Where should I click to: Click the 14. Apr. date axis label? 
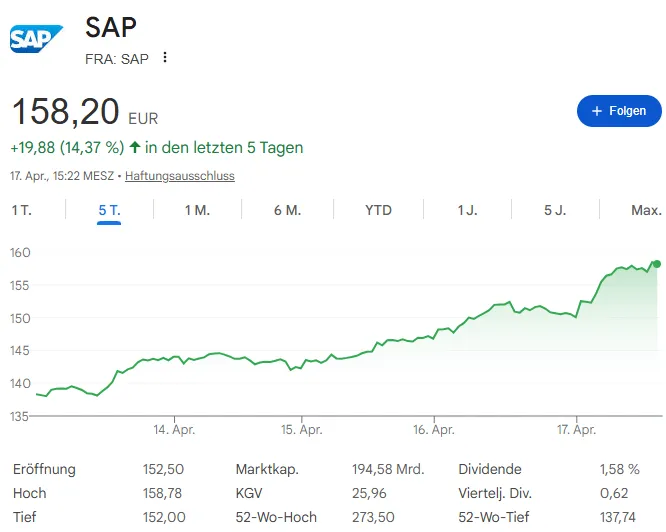174,430
